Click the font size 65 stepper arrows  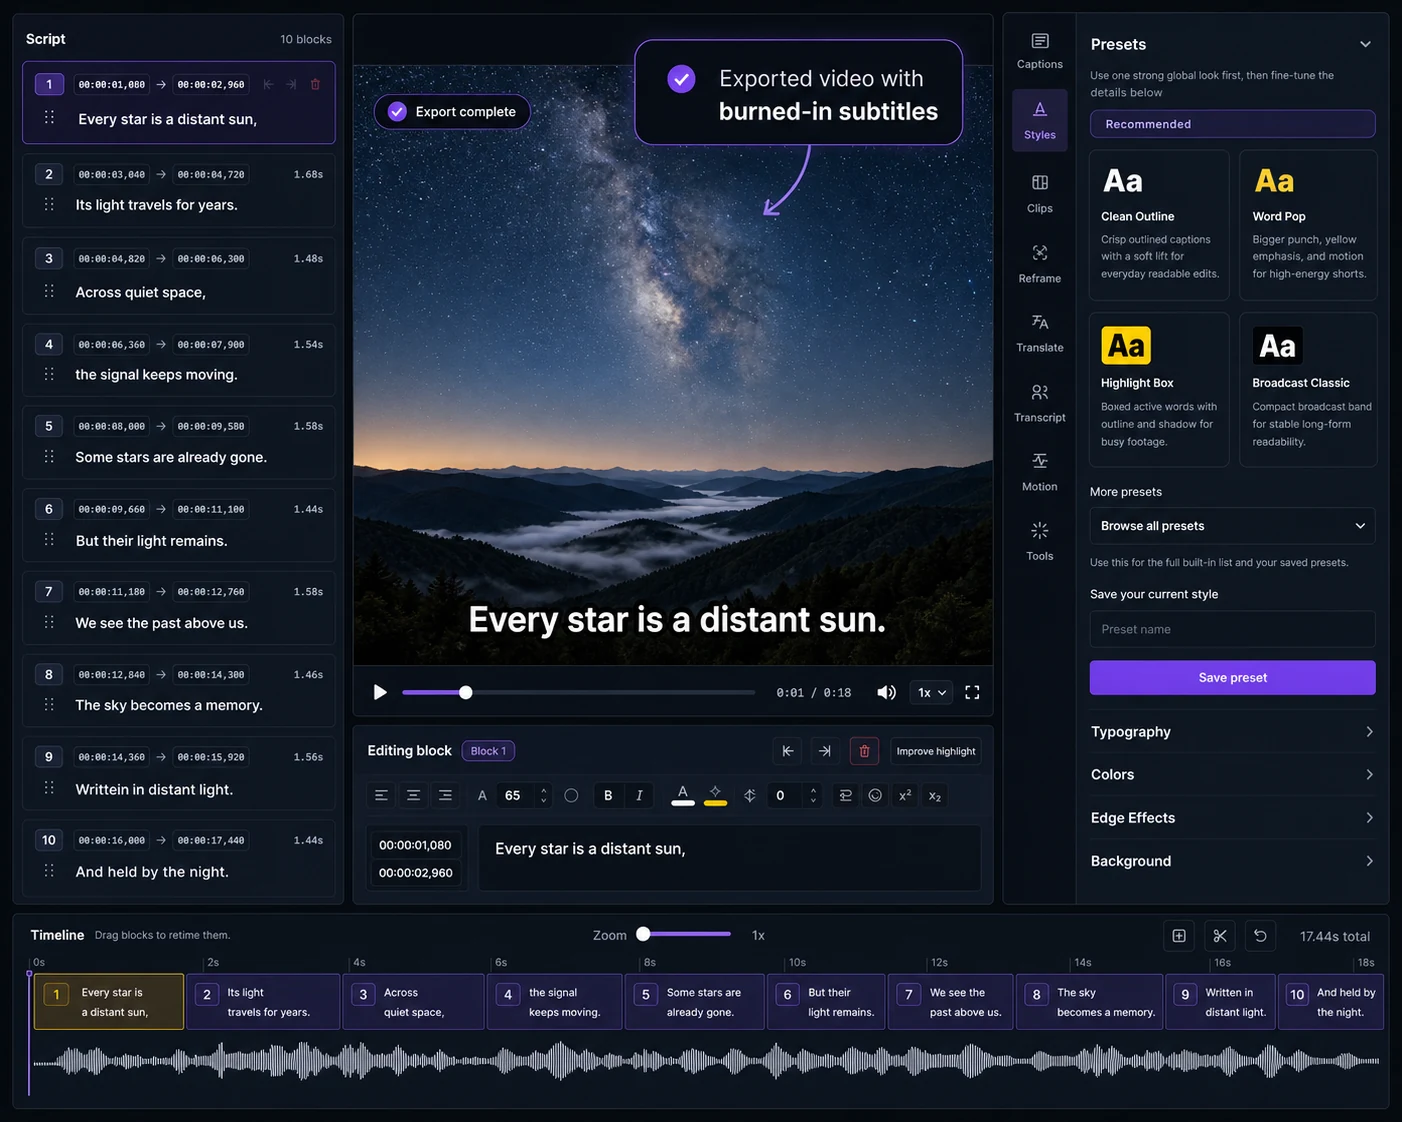[x=544, y=795]
